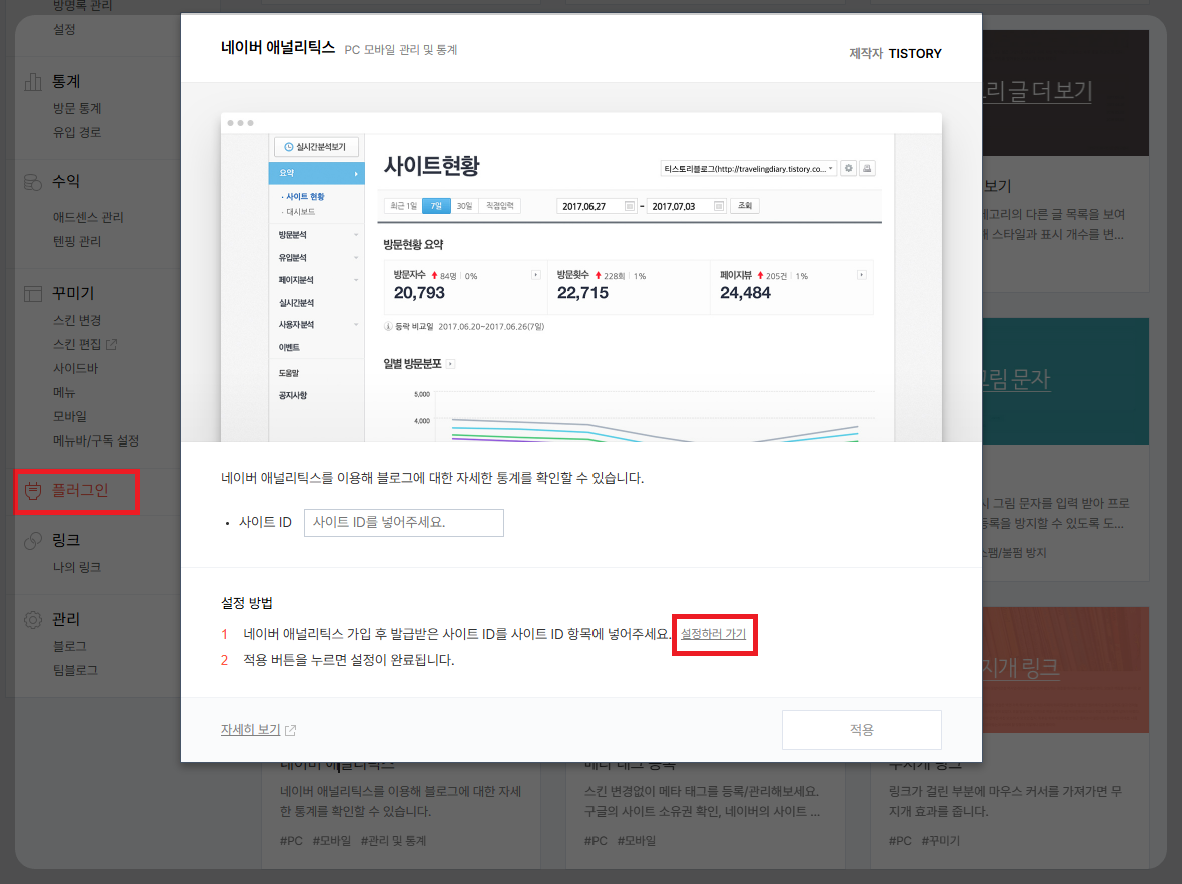The image size is (1182, 884).
Task: Expand the 사용자분석 section chevron
Action: click(x=356, y=324)
